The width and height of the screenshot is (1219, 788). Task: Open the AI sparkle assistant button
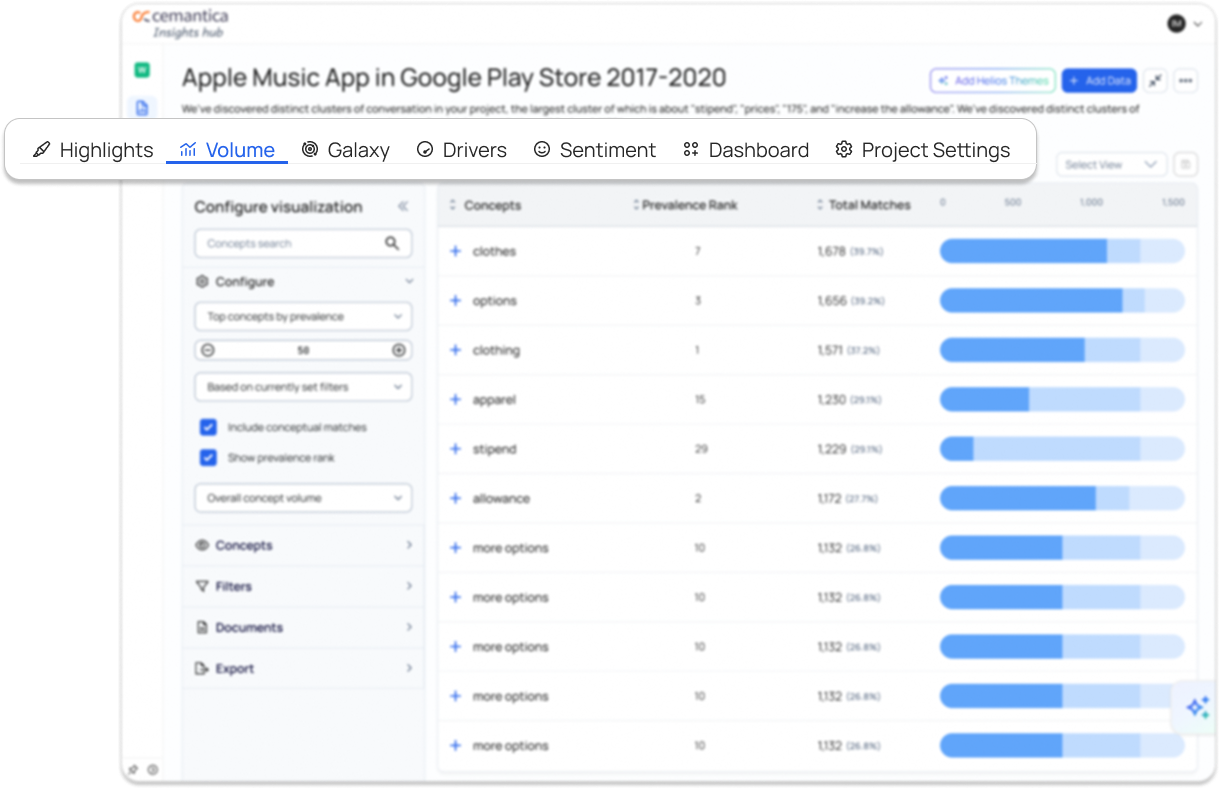point(1197,707)
